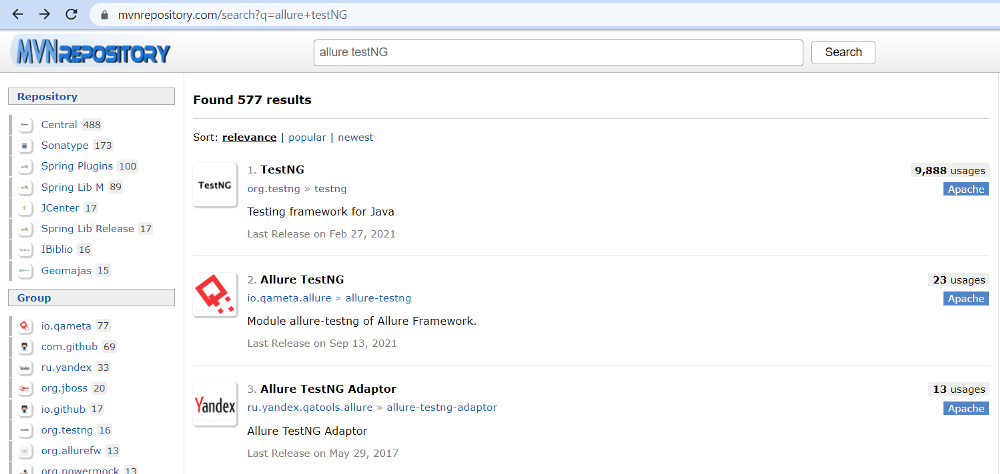Click Apache license tag for Allure TestNG Adaptor
The width and height of the screenshot is (1000, 474).
click(x=966, y=408)
